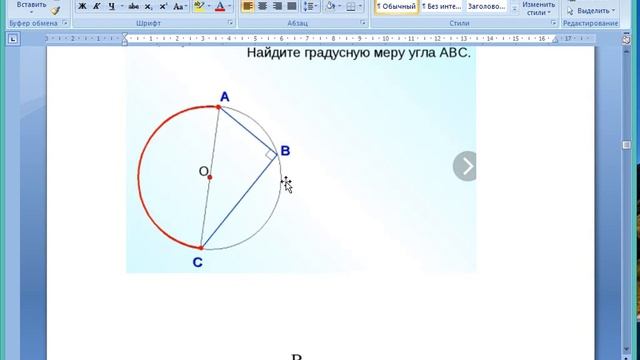Open borders dropdown arrow
640x360 pixels.
pyautogui.click(x=360, y=6)
